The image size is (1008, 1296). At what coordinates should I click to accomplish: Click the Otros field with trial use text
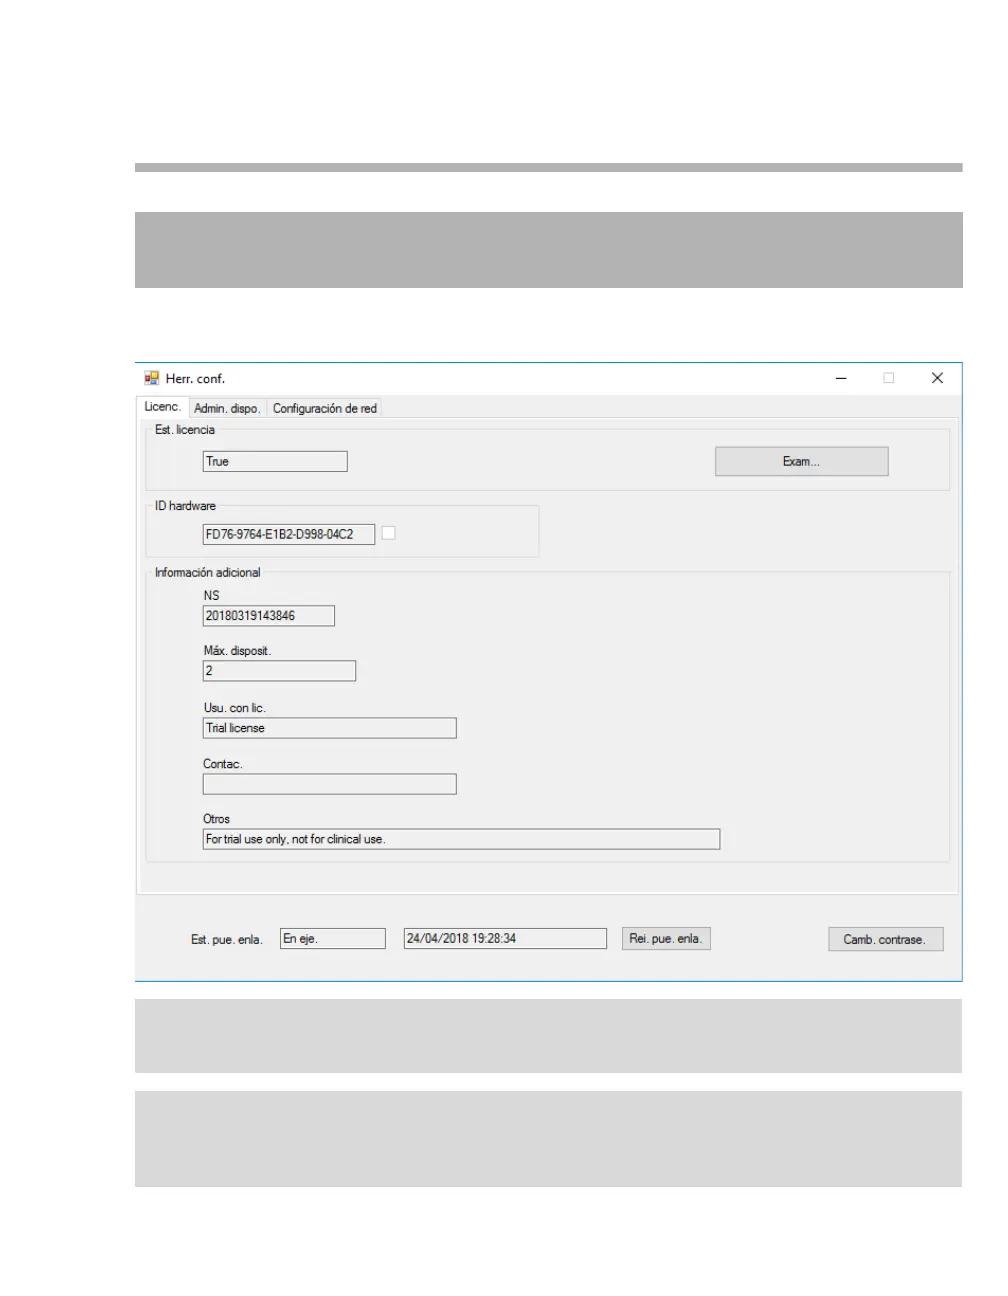tap(461, 839)
